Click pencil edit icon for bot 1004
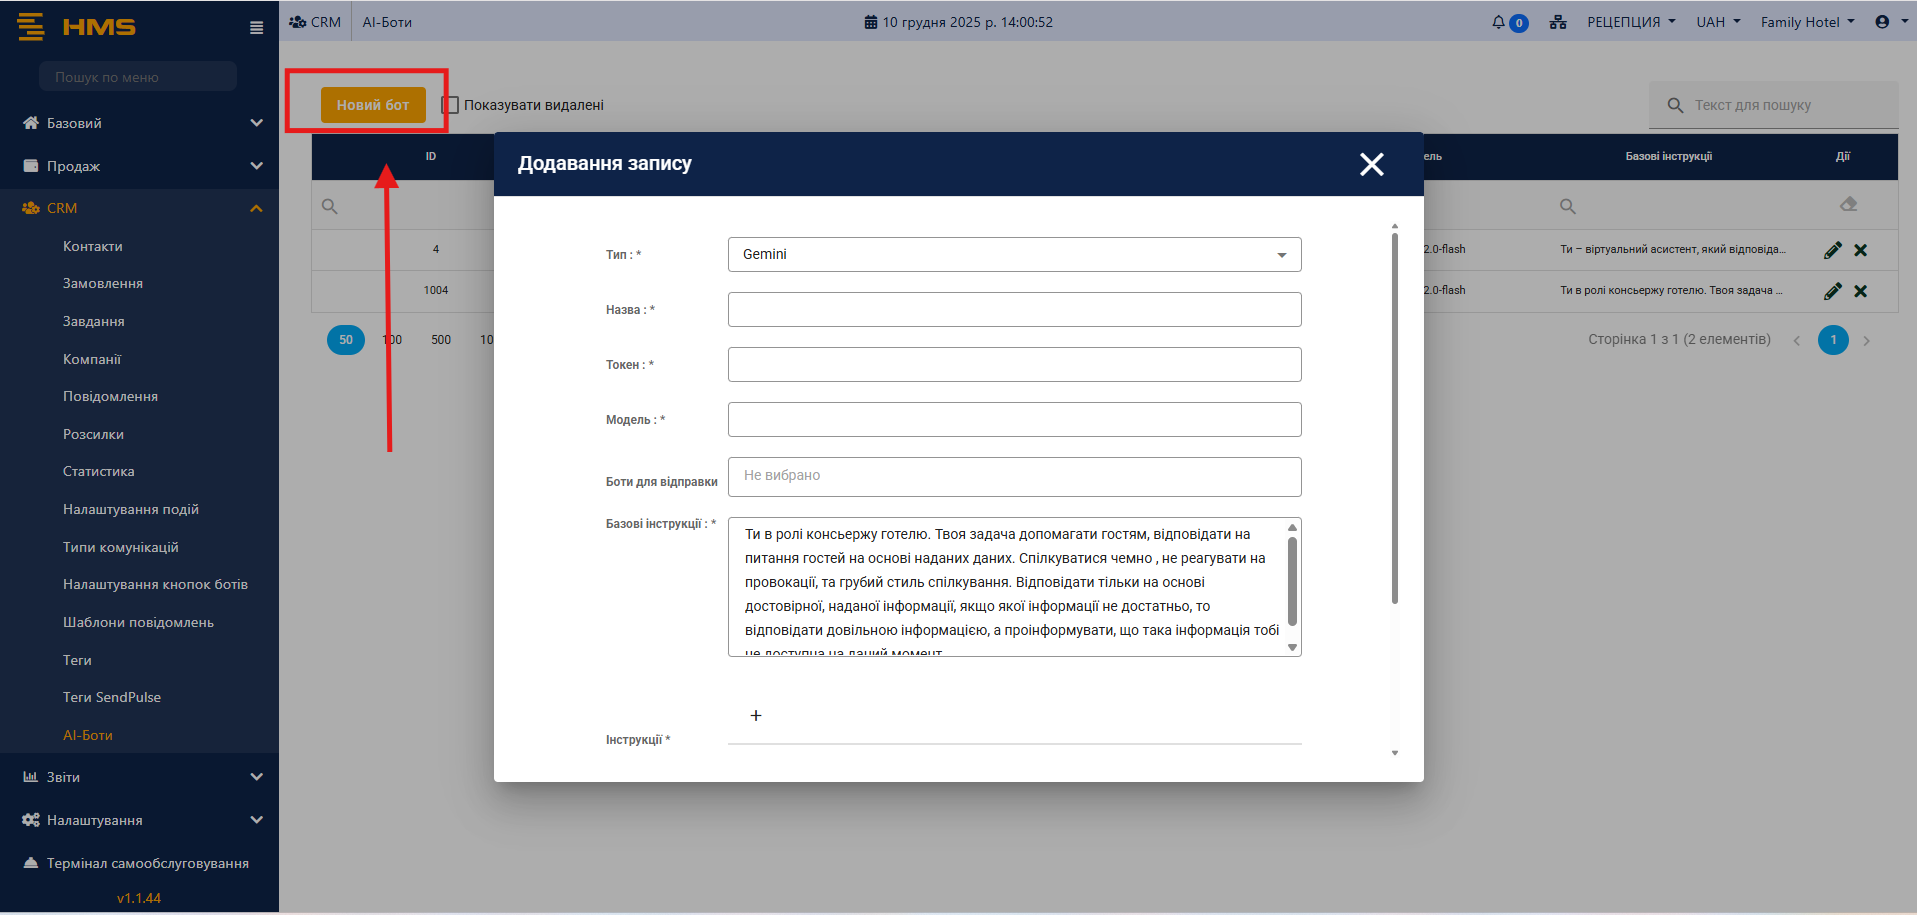Viewport: 1917px width, 915px height. (1832, 291)
